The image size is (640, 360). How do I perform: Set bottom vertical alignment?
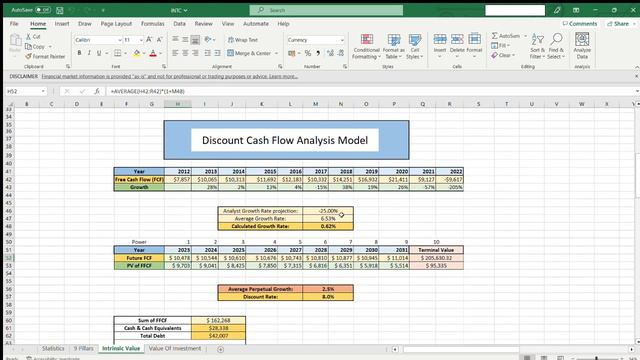196,39
